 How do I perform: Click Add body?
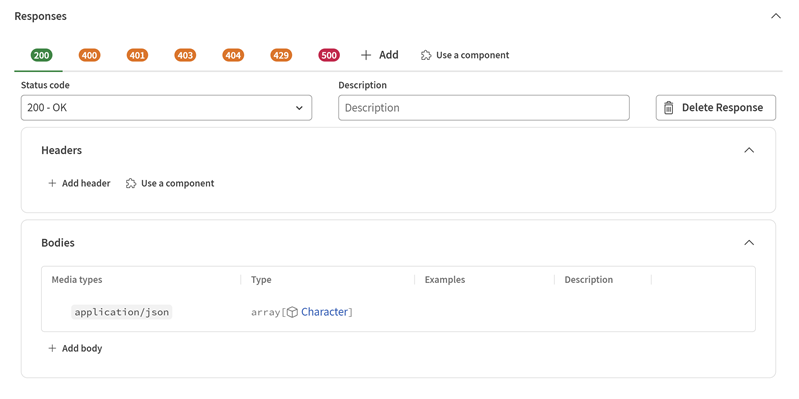pos(75,349)
